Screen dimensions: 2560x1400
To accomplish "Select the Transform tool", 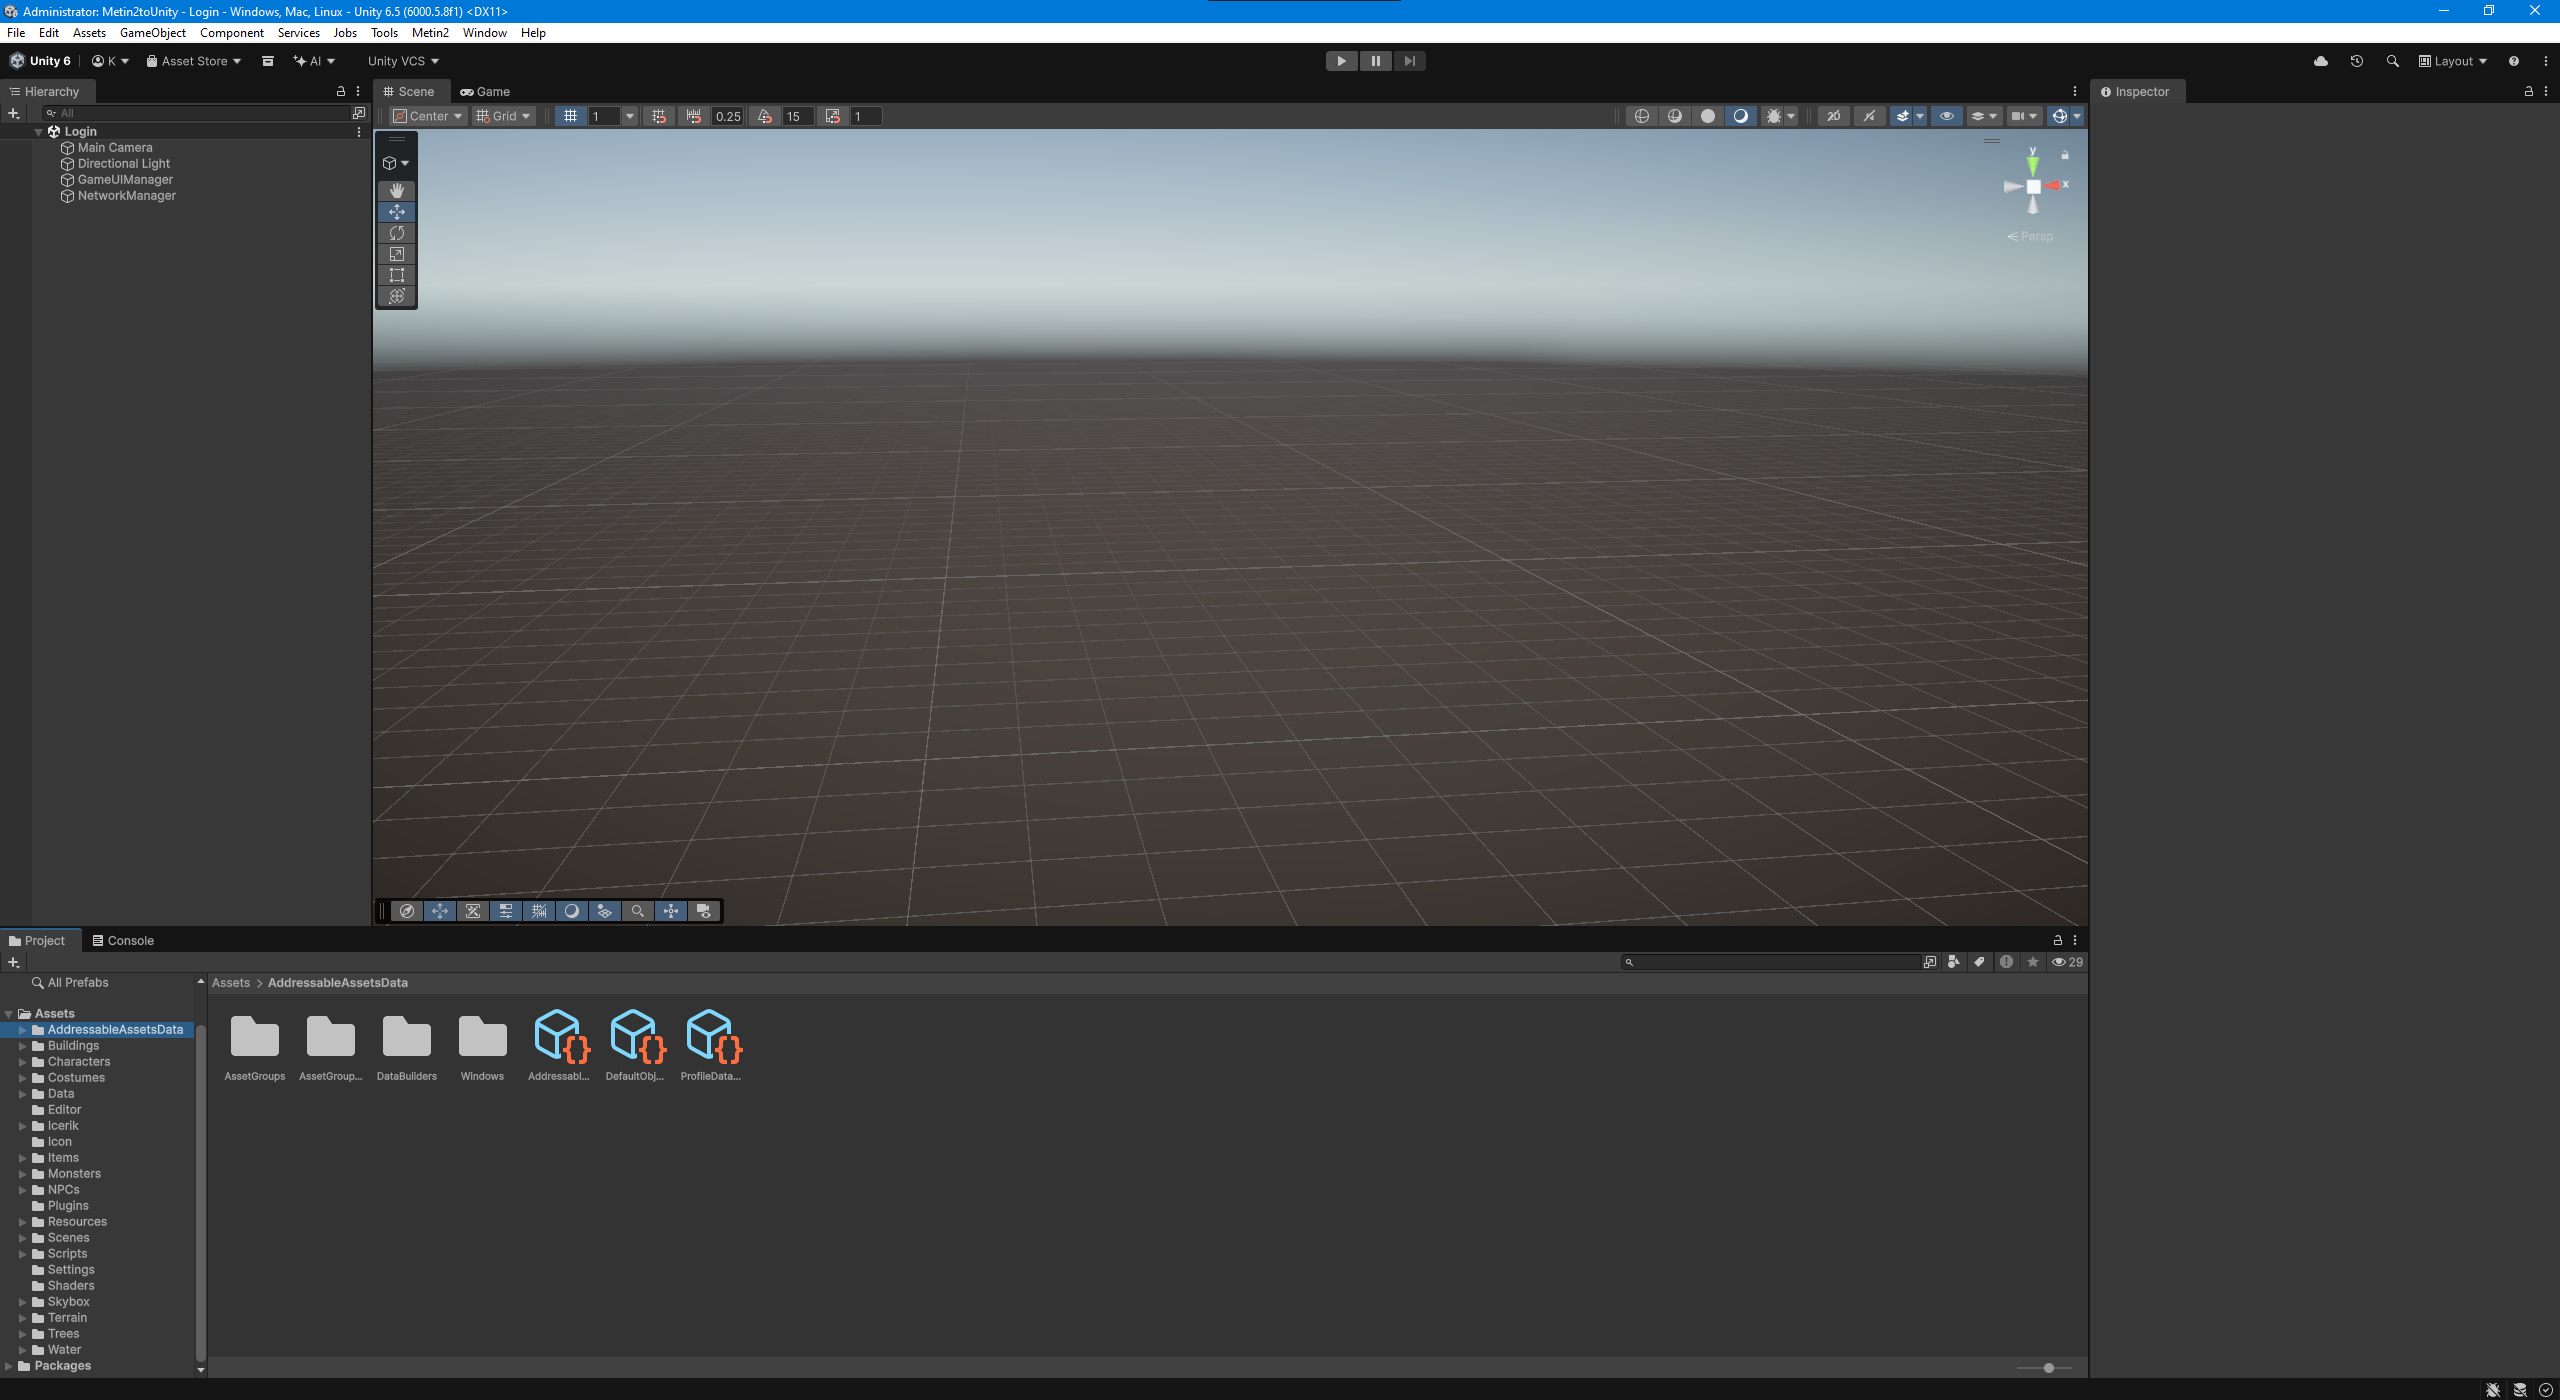I will 397,296.
